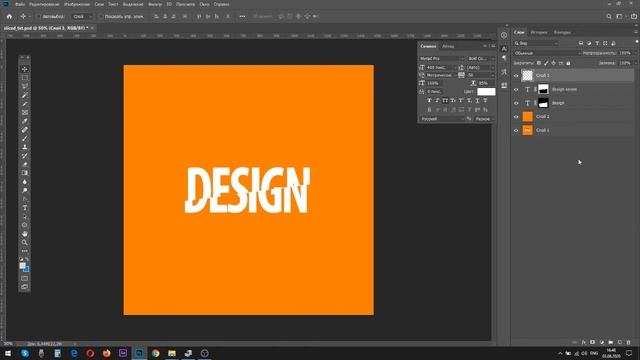Click the layer opacity value field
This screenshot has height=360, width=640.
pos(625,53)
